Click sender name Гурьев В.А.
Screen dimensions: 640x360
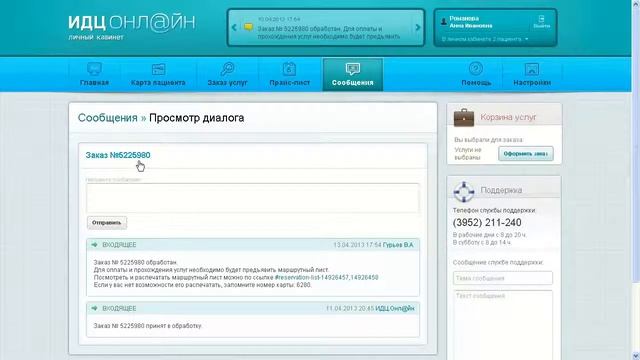point(398,245)
